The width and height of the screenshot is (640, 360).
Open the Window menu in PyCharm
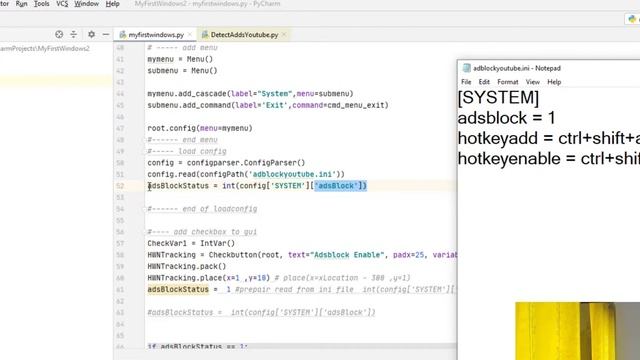87,4
